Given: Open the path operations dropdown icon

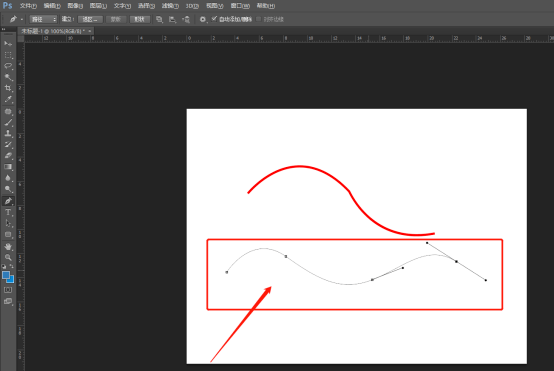Looking at the screenshot, I should point(159,19).
